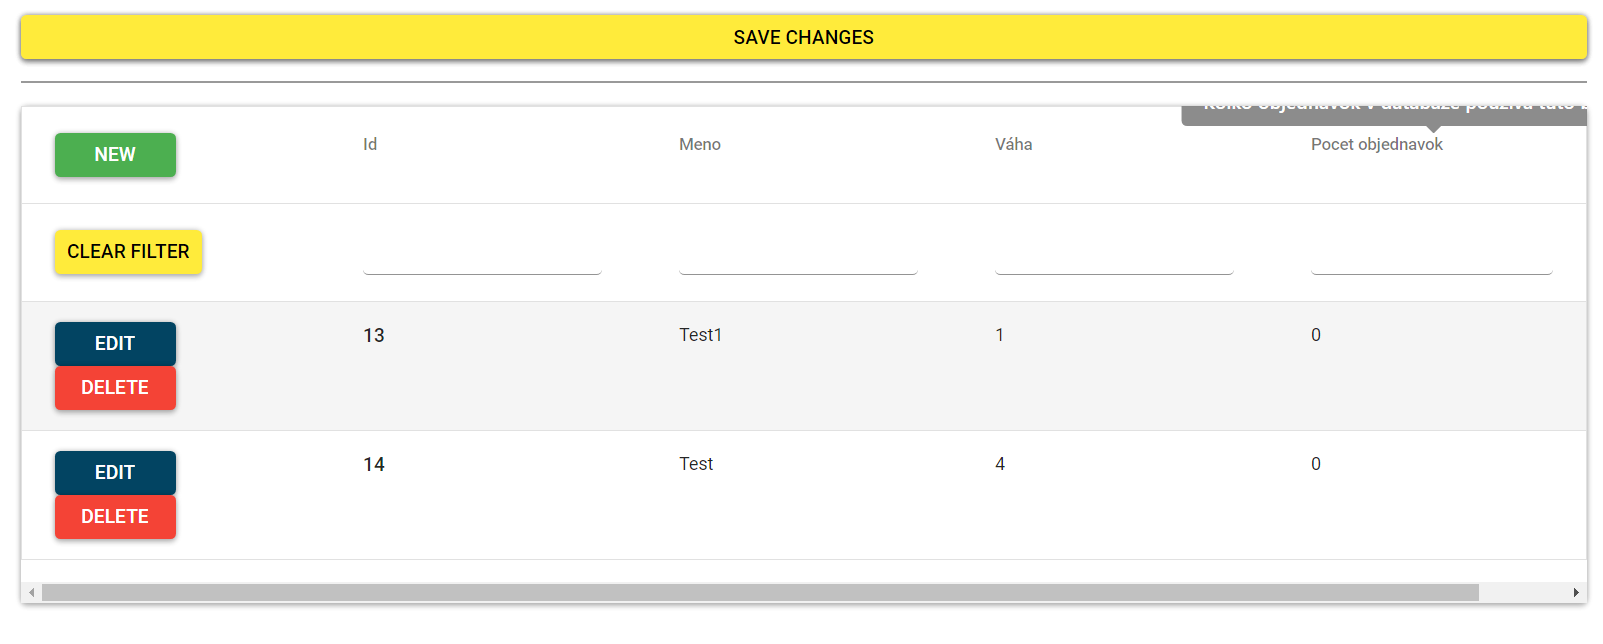
Task: Select the Id cell 14
Action: point(374,464)
